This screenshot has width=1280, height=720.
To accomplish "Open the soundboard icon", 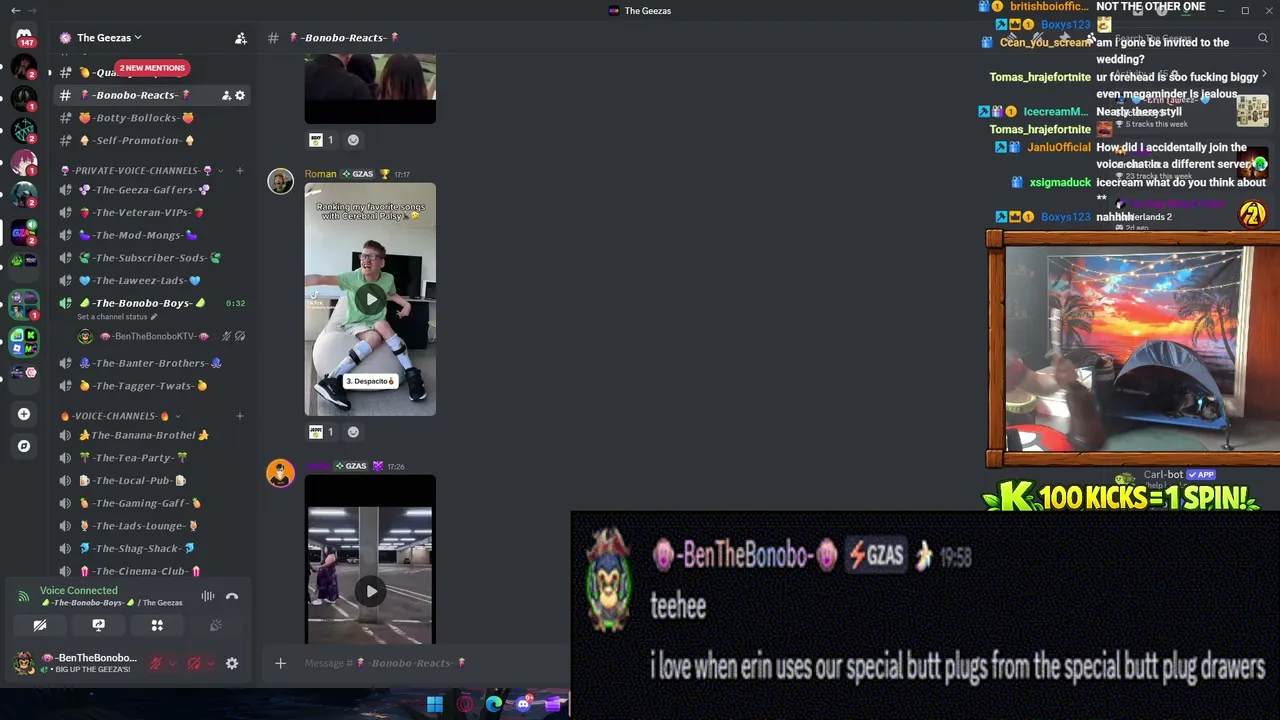I will pyautogui.click(x=215, y=625).
